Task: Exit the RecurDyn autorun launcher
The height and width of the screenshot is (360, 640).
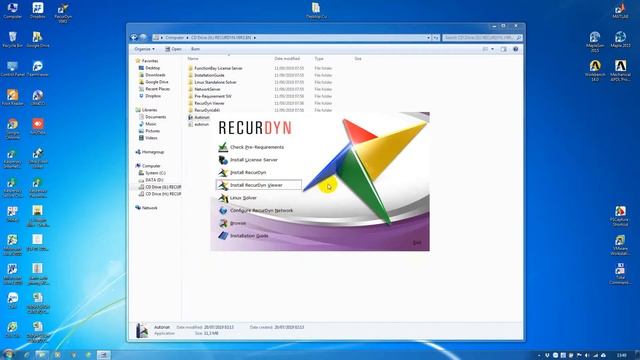Action: click(x=417, y=242)
